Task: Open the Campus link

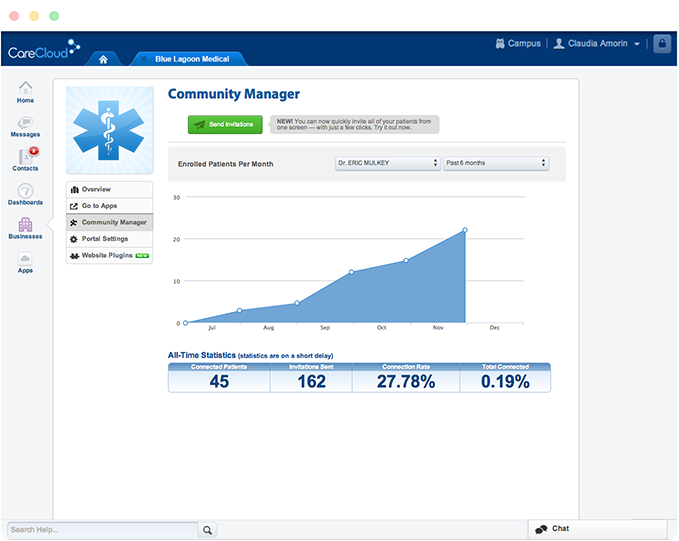Action: click(518, 43)
